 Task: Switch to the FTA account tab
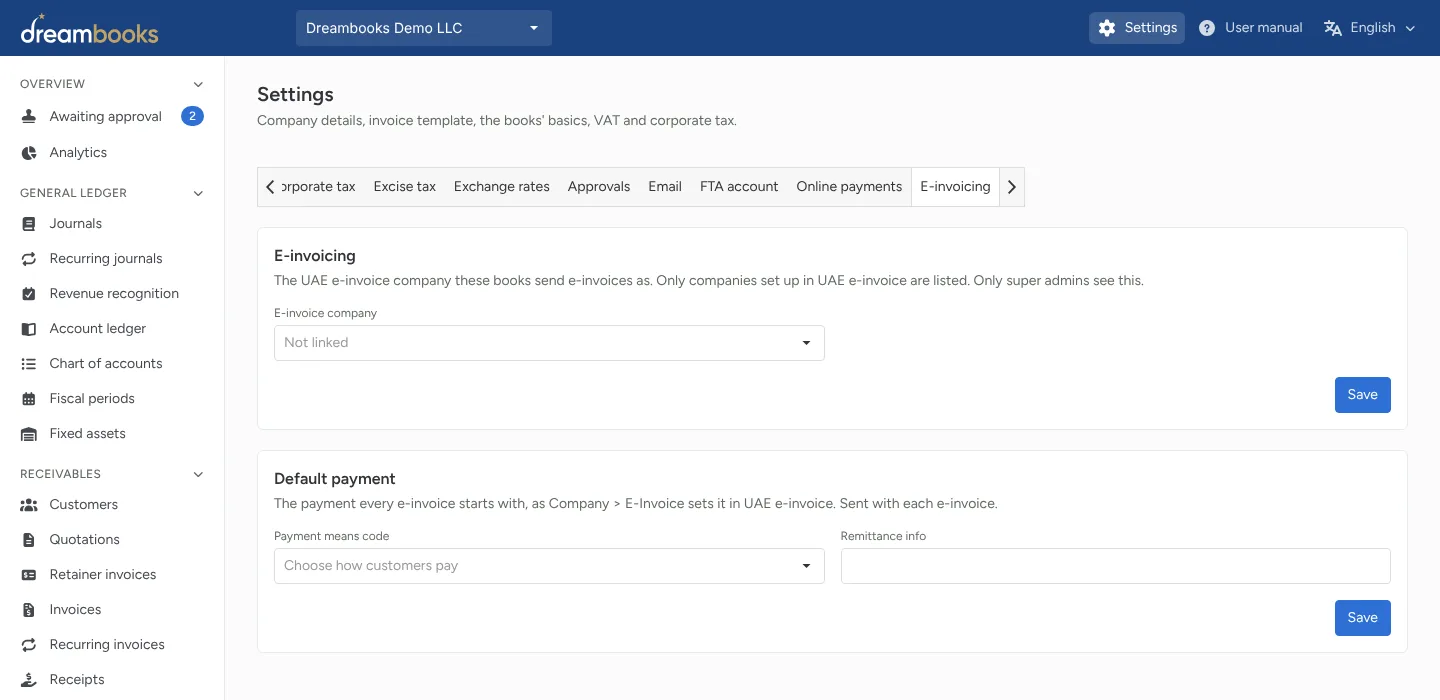pyautogui.click(x=739, y=187)
